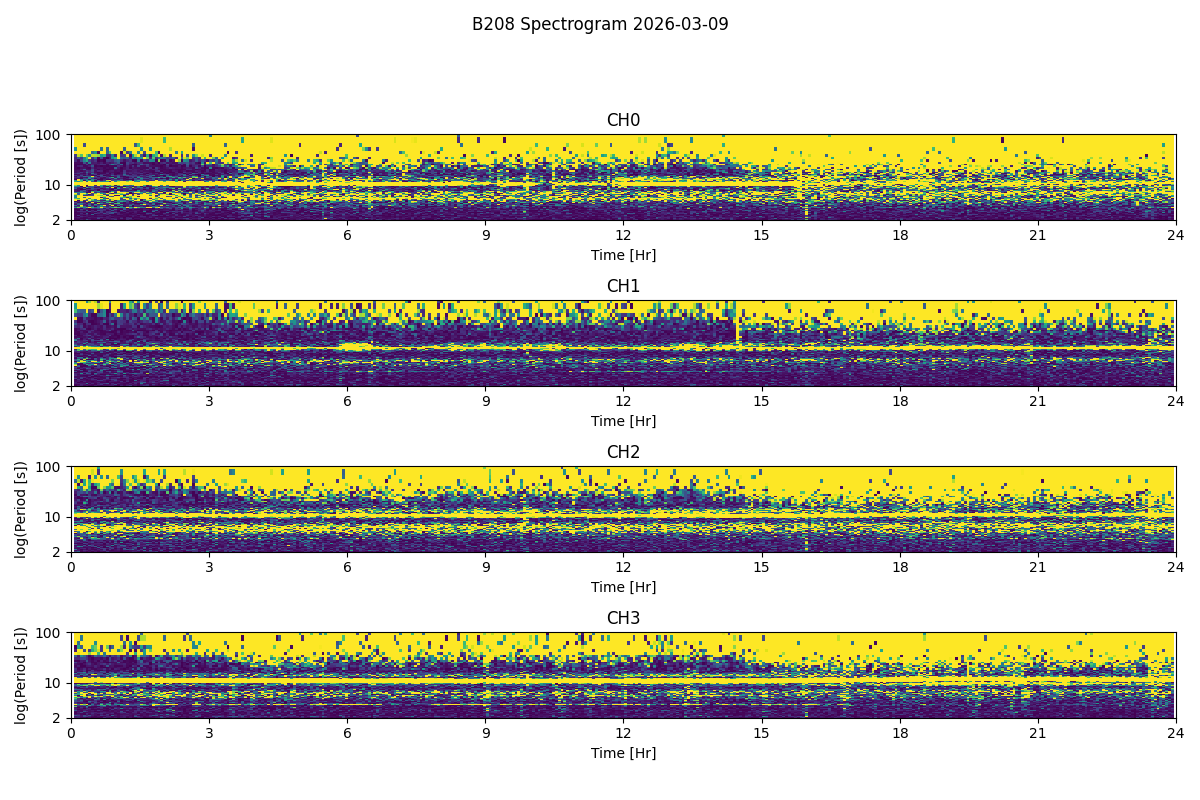Click the vertical discontinuity near 14.5 hours in CH1
The height and width of the screenshot is (800, 1200).
point(737,328)
